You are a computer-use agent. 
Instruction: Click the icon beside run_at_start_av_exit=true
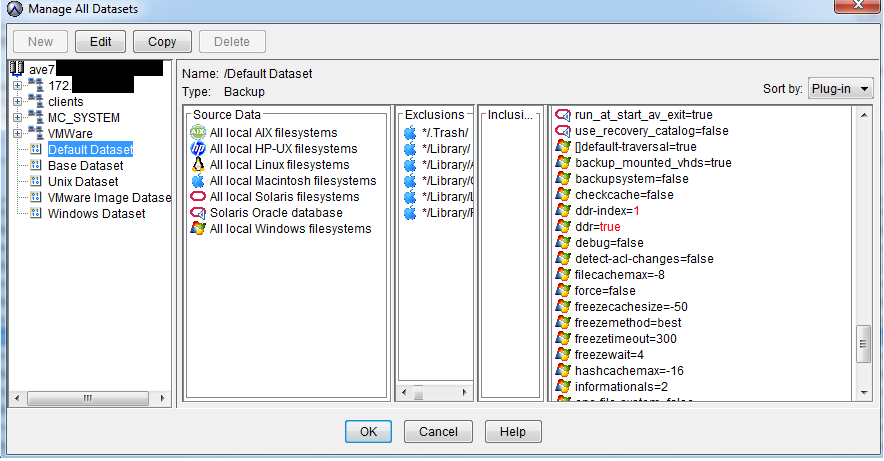click(x=563, y=115)
